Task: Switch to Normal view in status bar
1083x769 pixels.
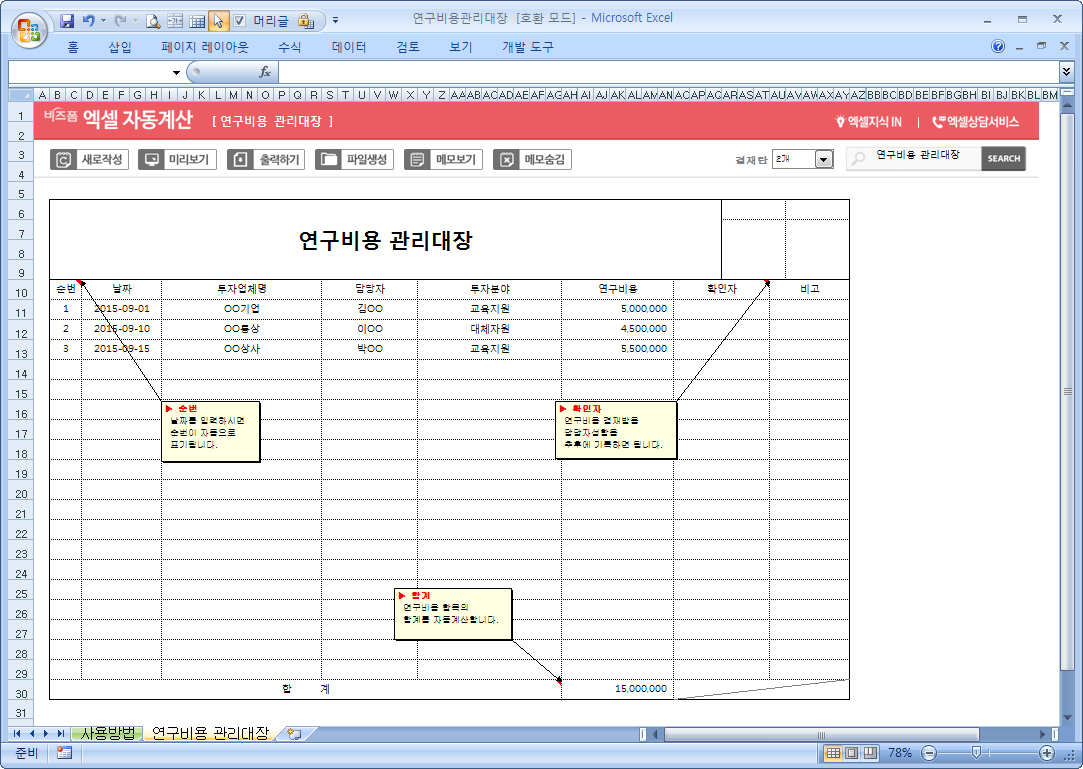Action: point(833,753)
